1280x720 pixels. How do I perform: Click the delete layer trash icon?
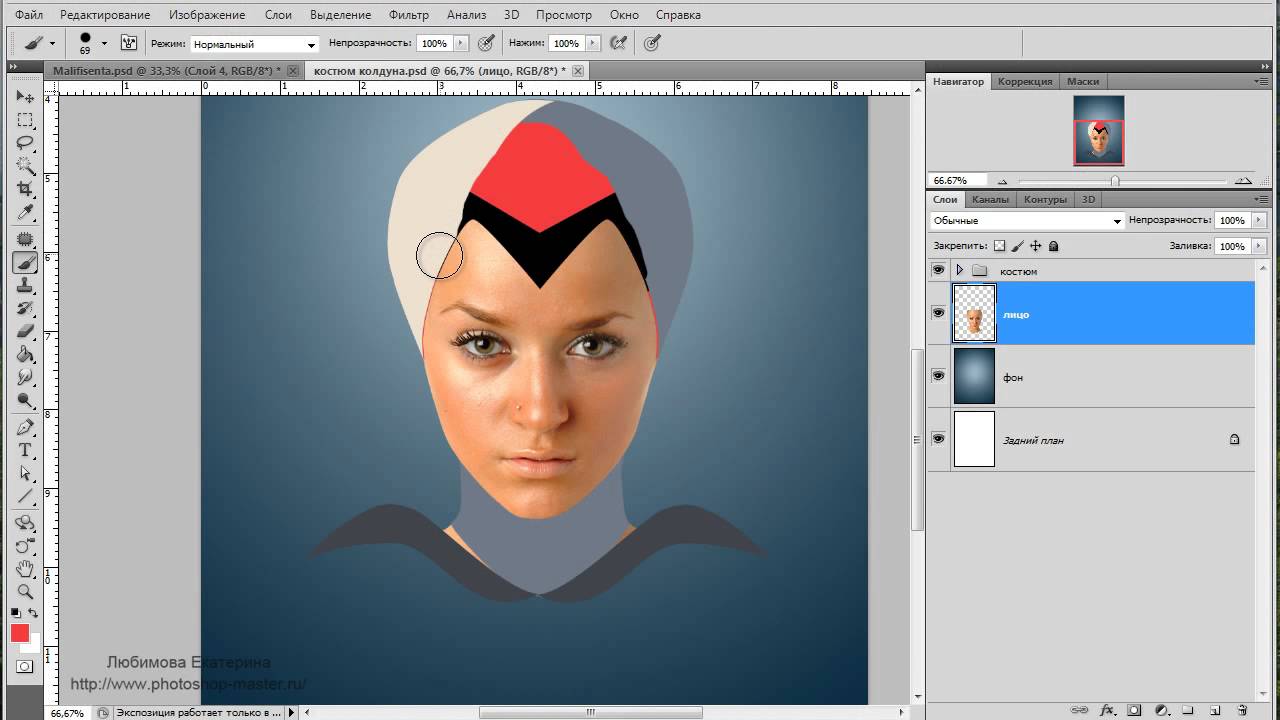[1241, 710]
